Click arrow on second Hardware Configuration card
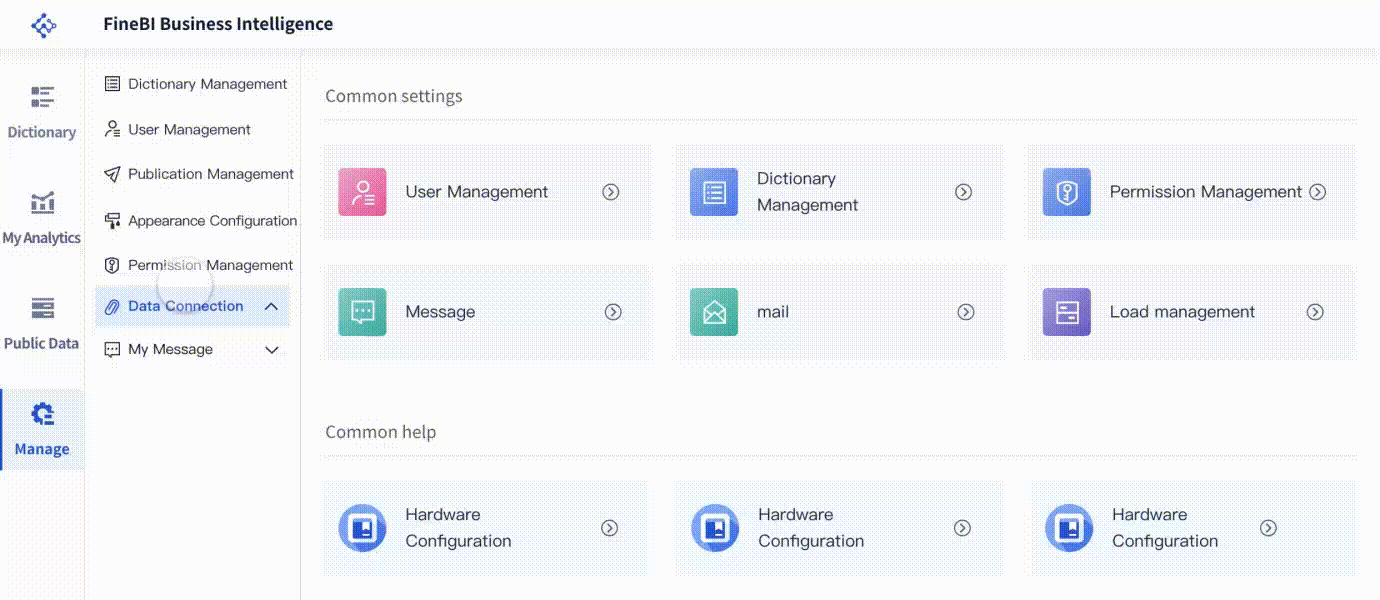The image size is (1380, 600). (x=962, y=528)
